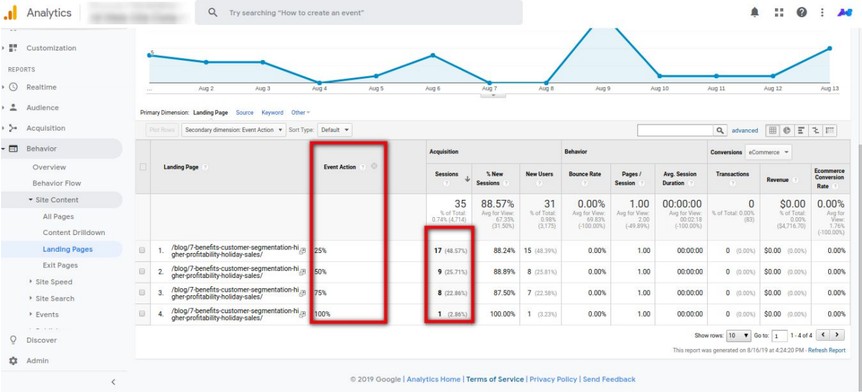
Task: Click the Acquisition icon in sidebar
Action: tap(14, 128)
